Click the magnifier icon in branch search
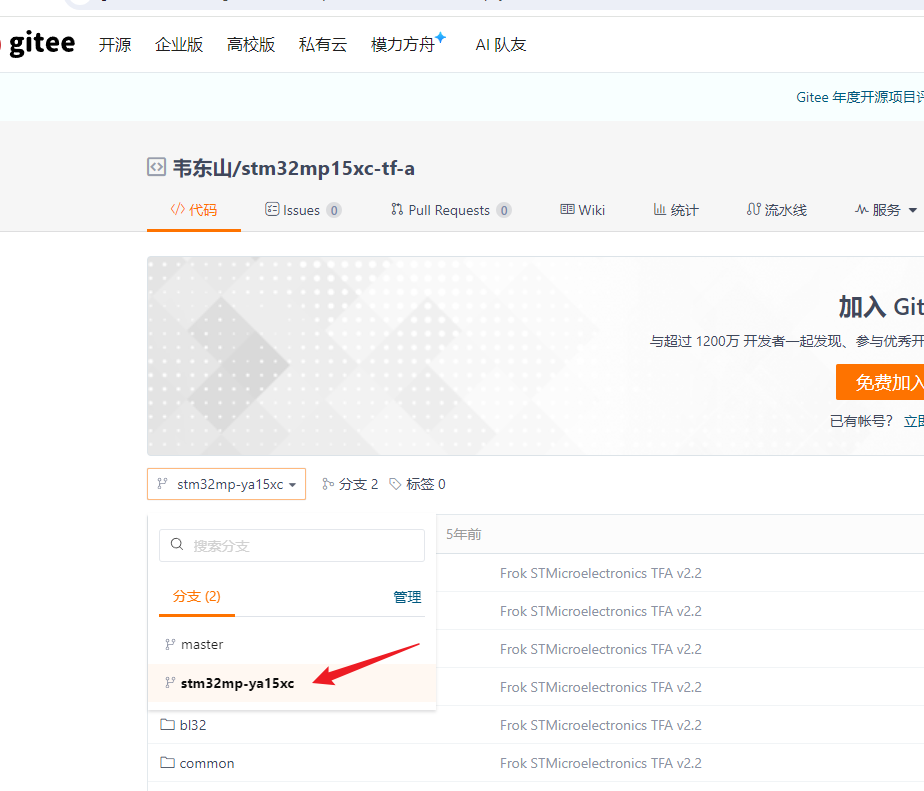Viewport: 924px width, 791px height. (177, 545)
